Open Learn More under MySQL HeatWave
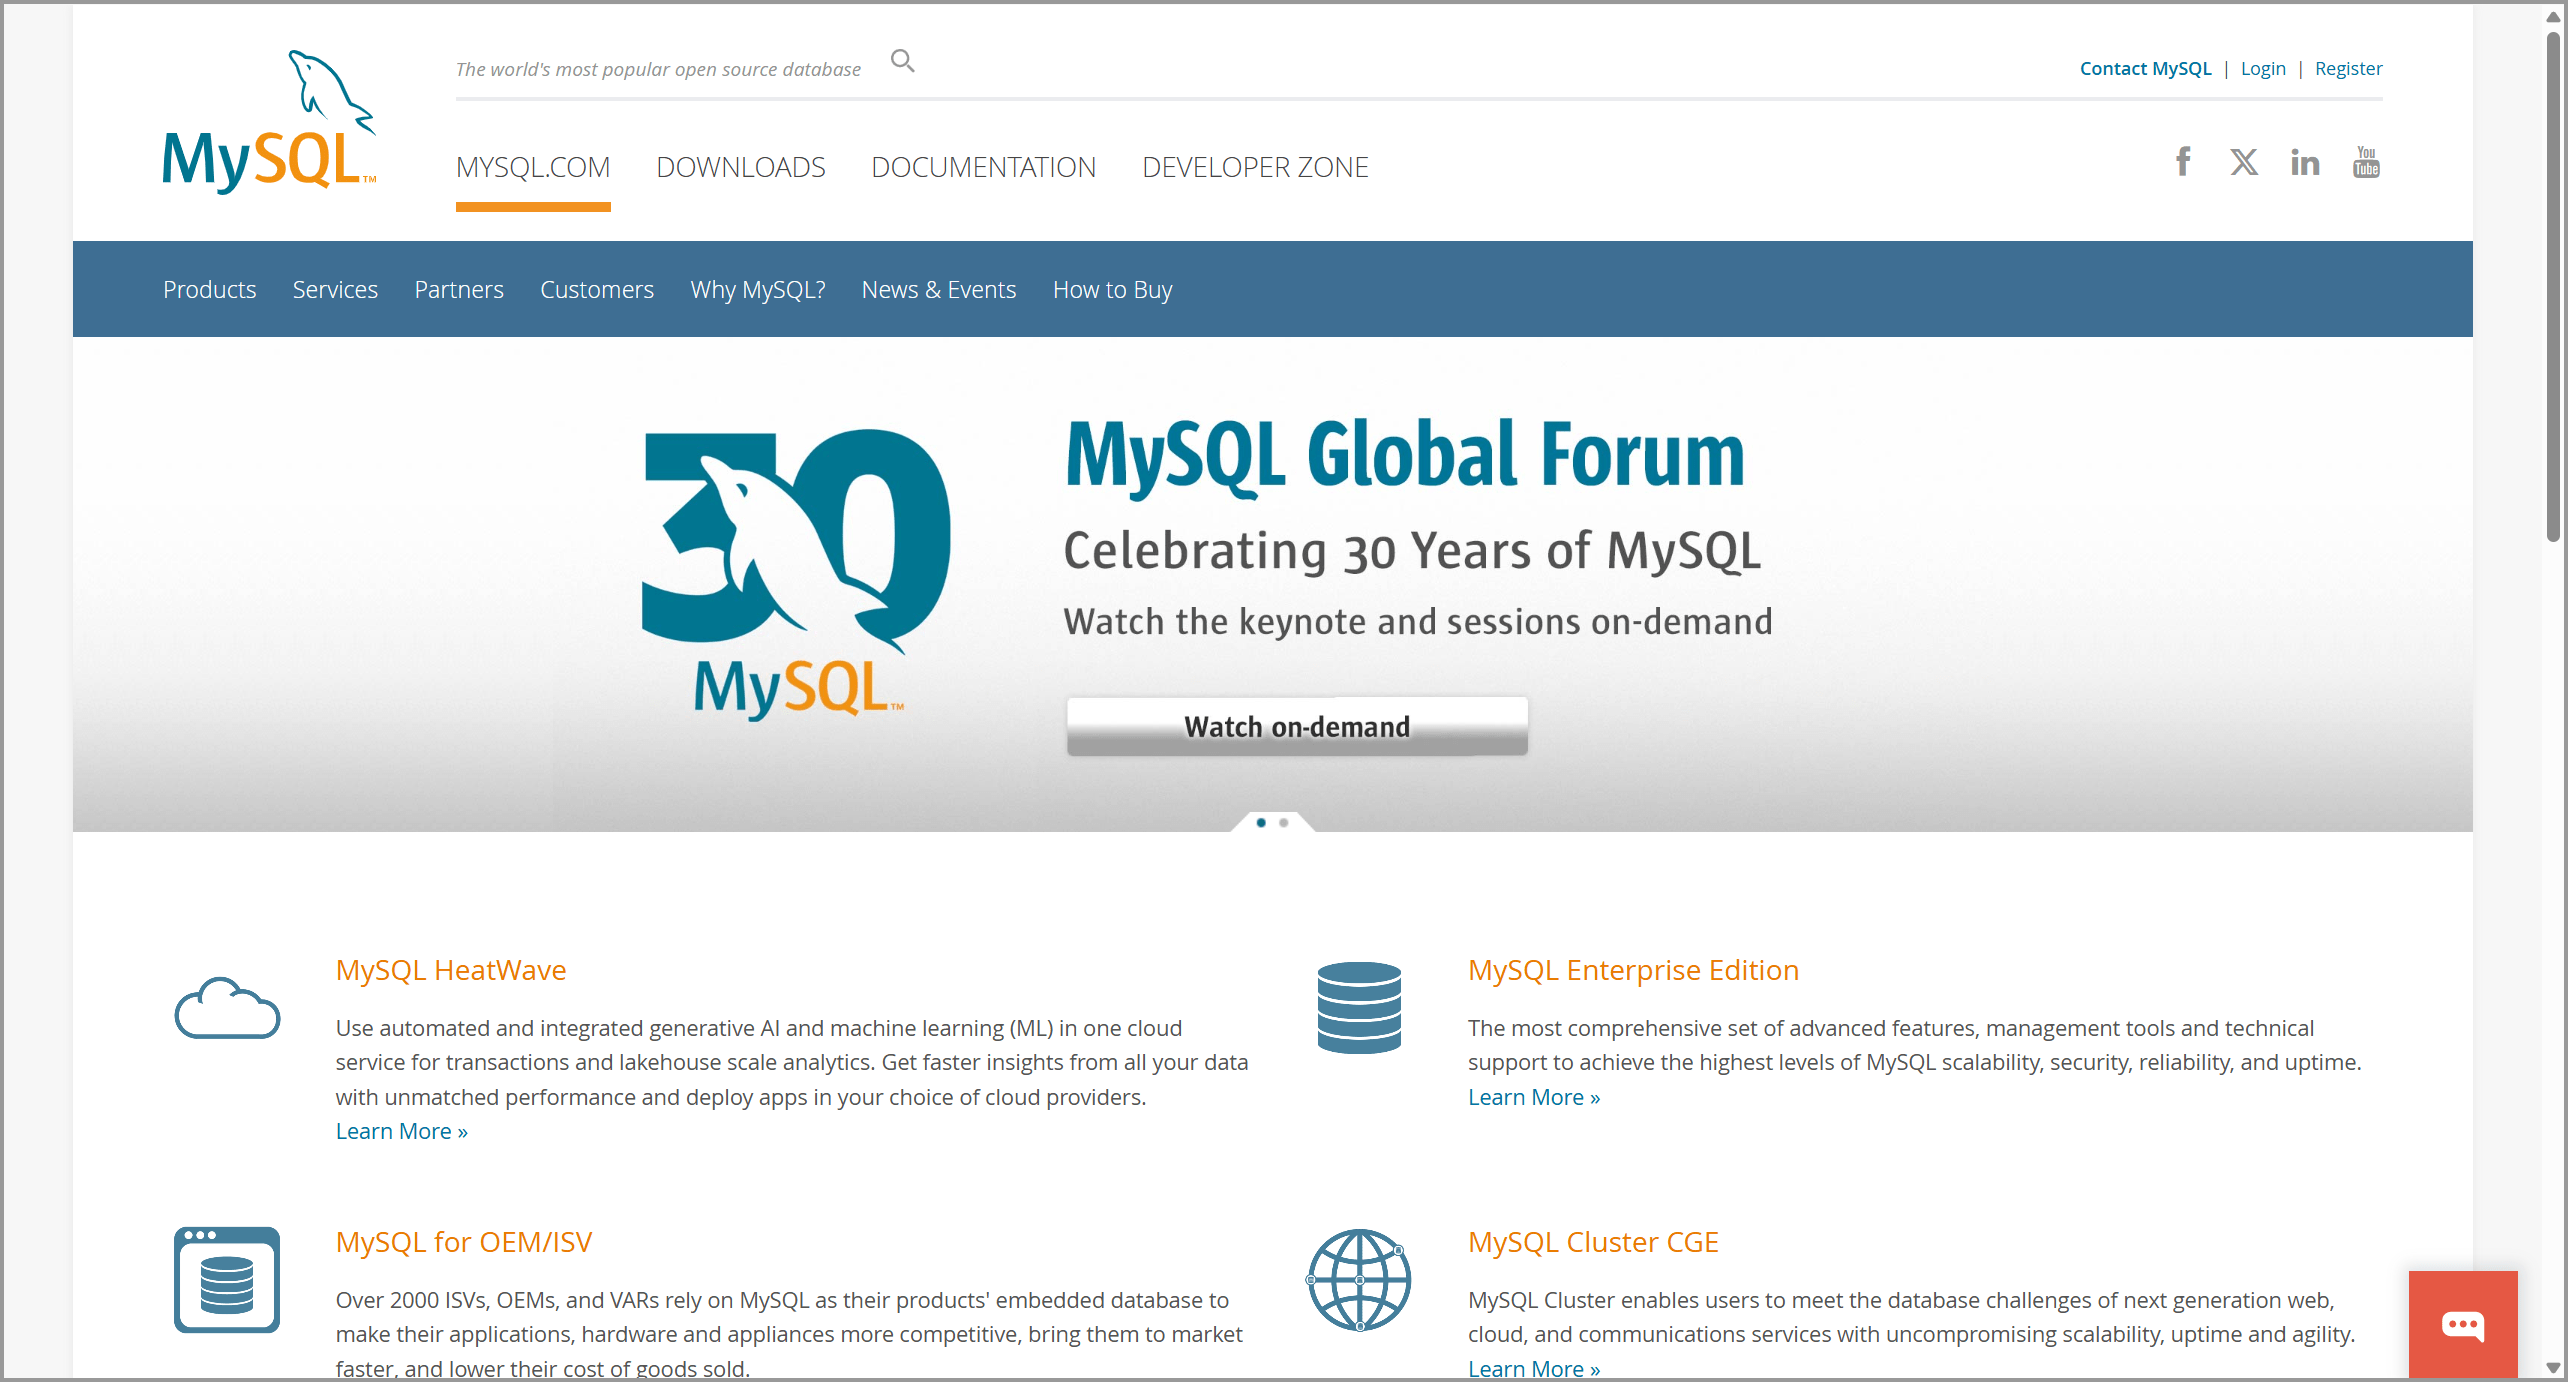 tap(401, 1131)
